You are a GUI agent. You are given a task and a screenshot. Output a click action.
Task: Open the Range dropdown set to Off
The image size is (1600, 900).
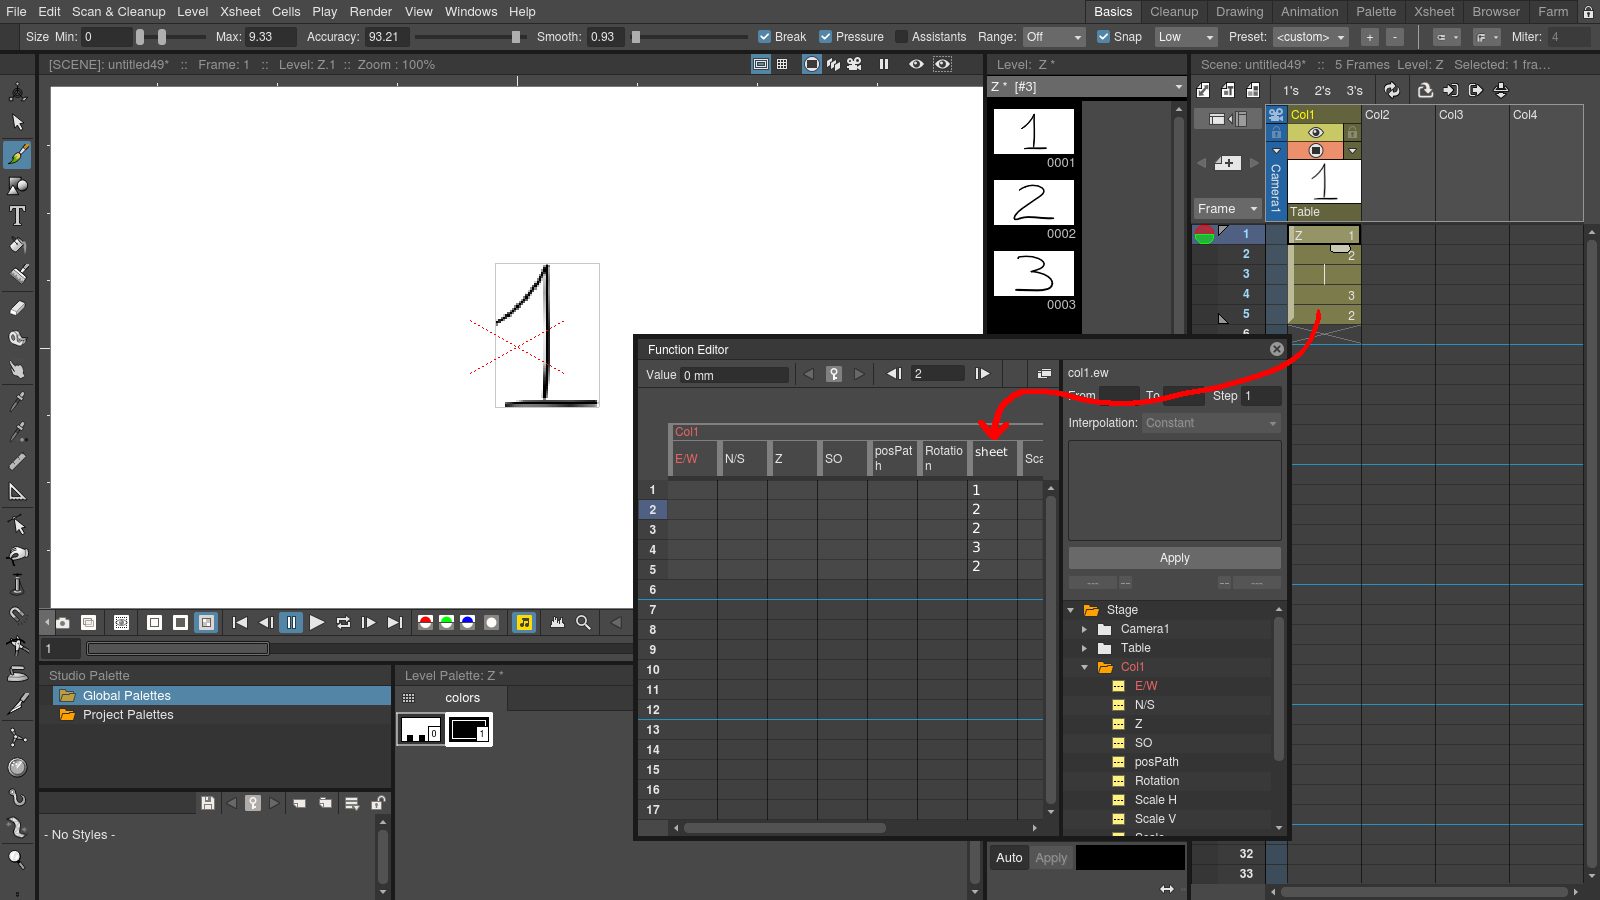pos(1054,36)
